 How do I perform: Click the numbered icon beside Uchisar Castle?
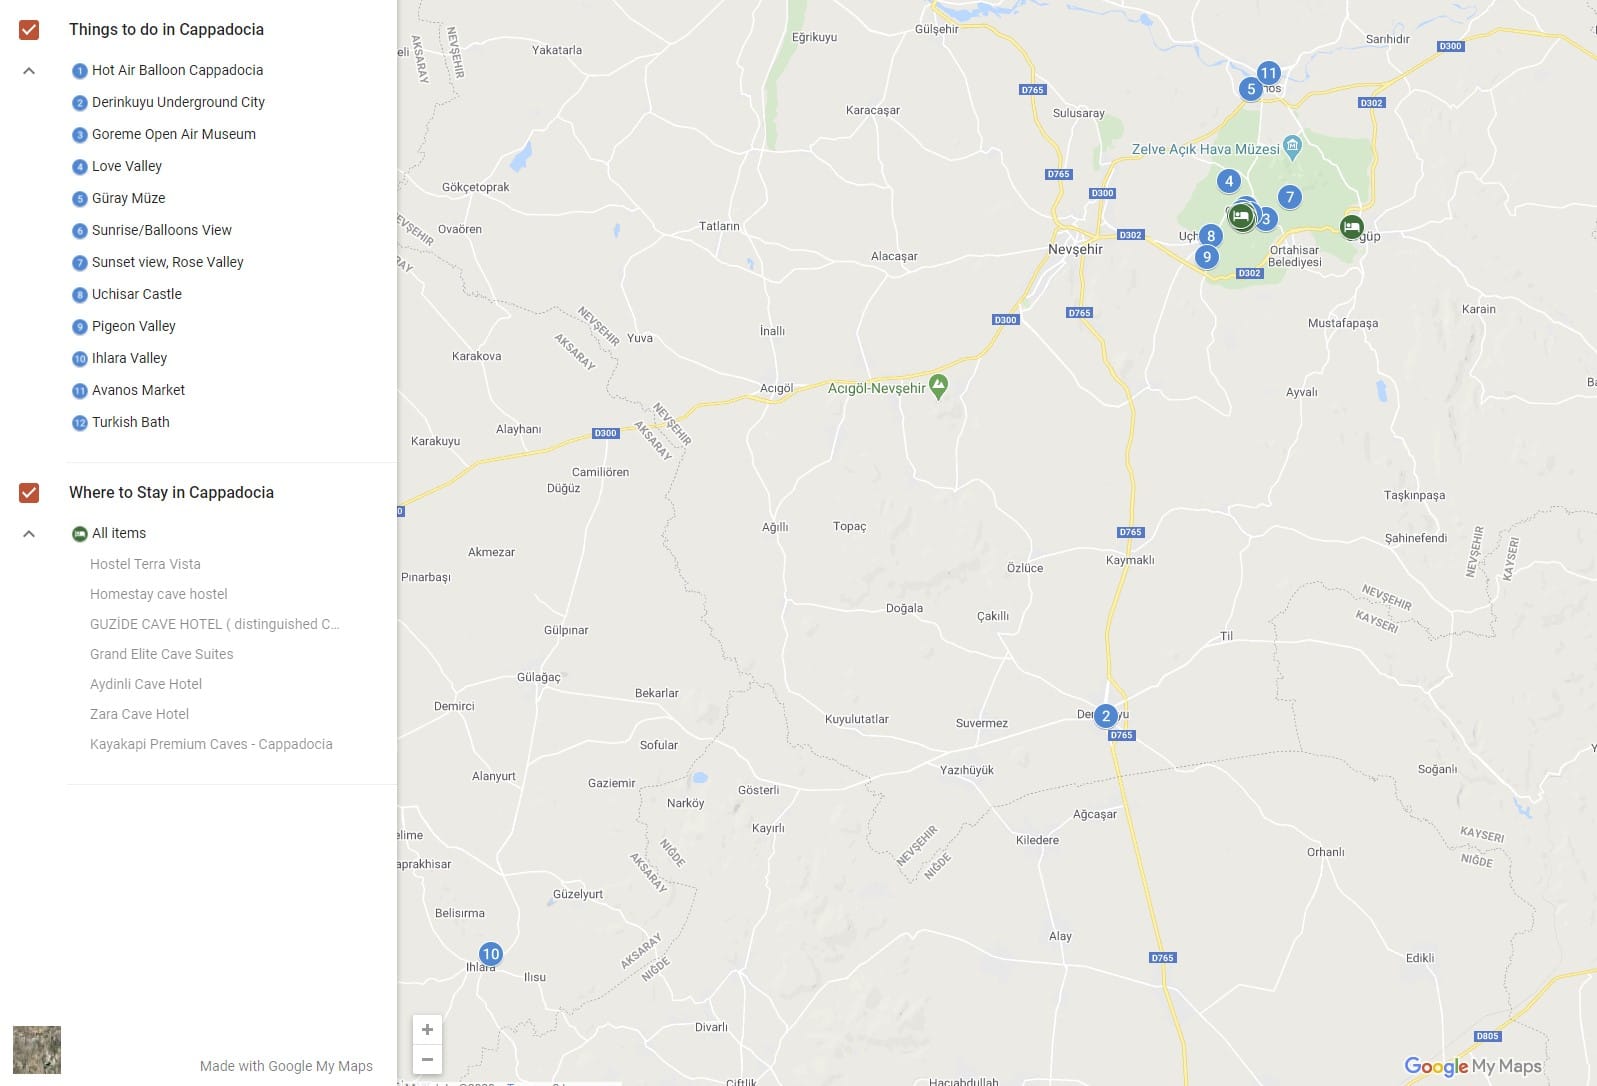(80, 295)
